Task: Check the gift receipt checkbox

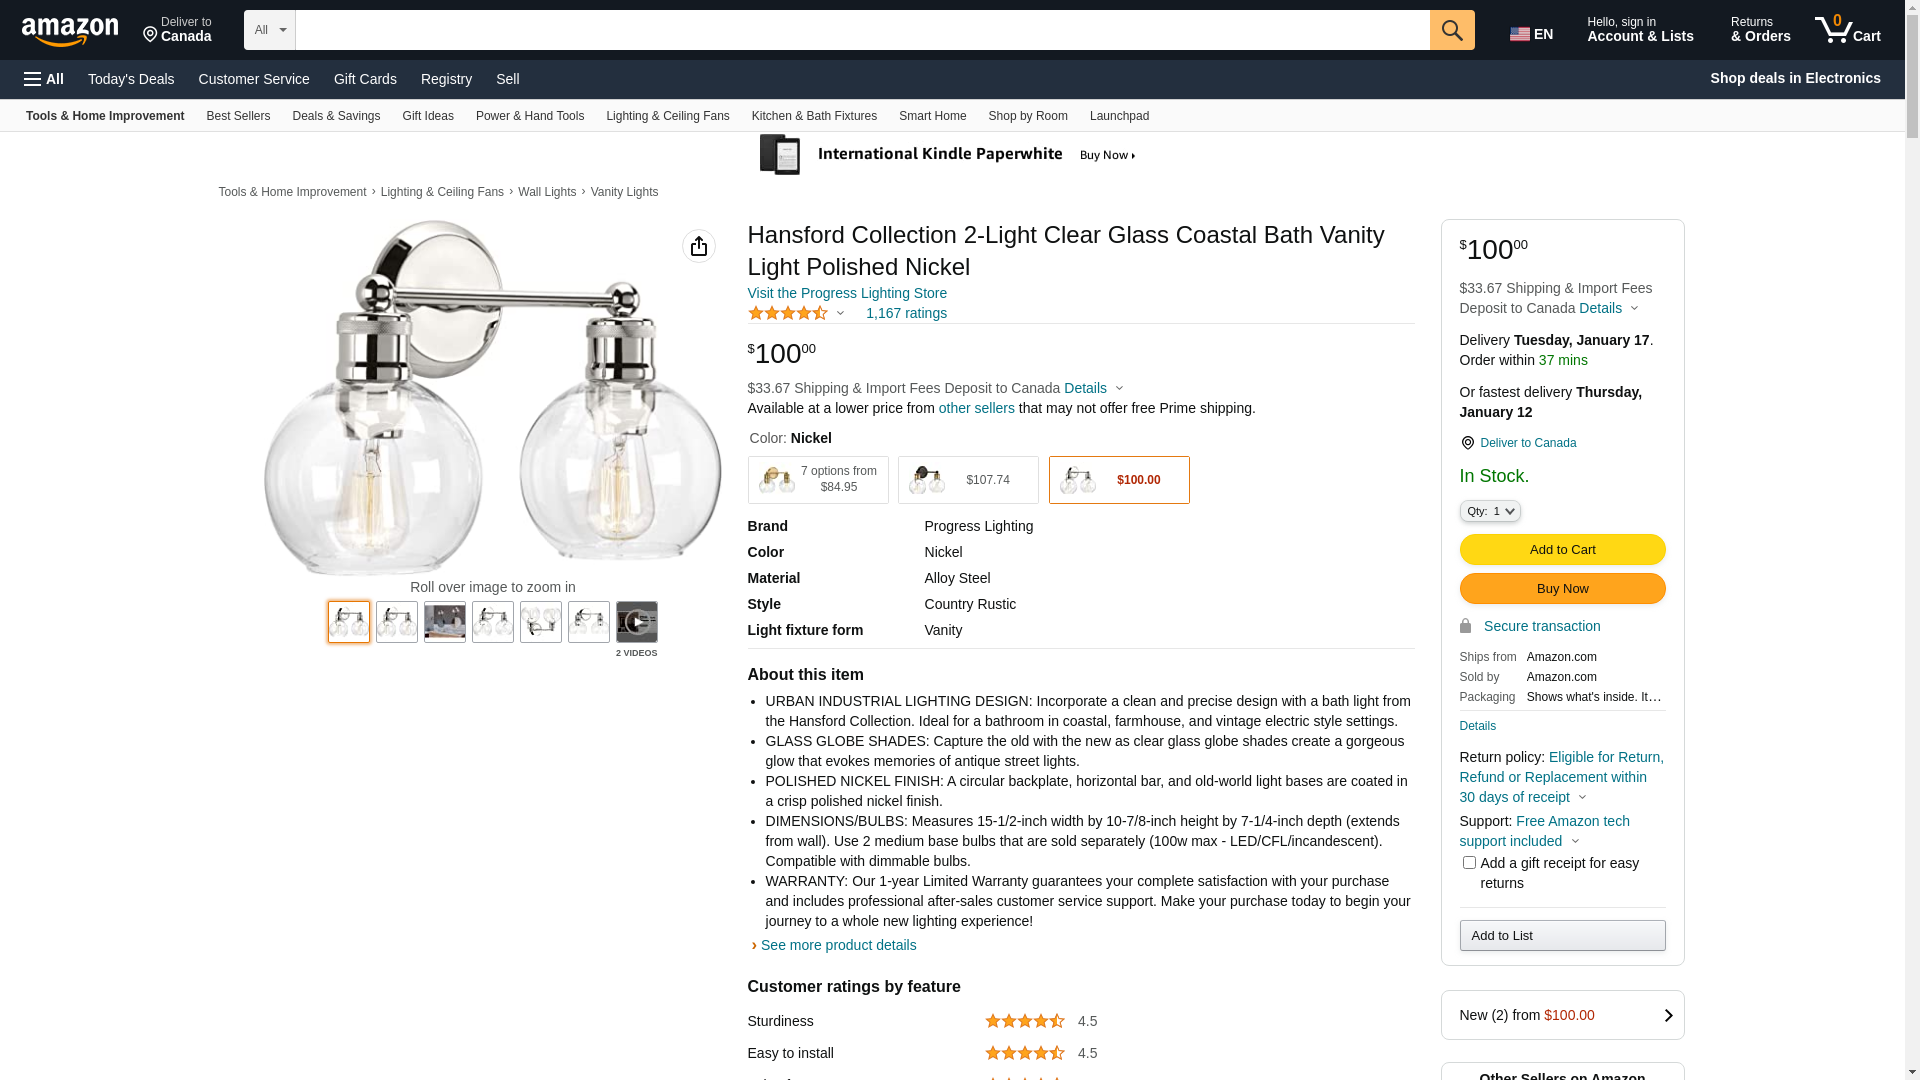Action: [x=1469, y=862]
